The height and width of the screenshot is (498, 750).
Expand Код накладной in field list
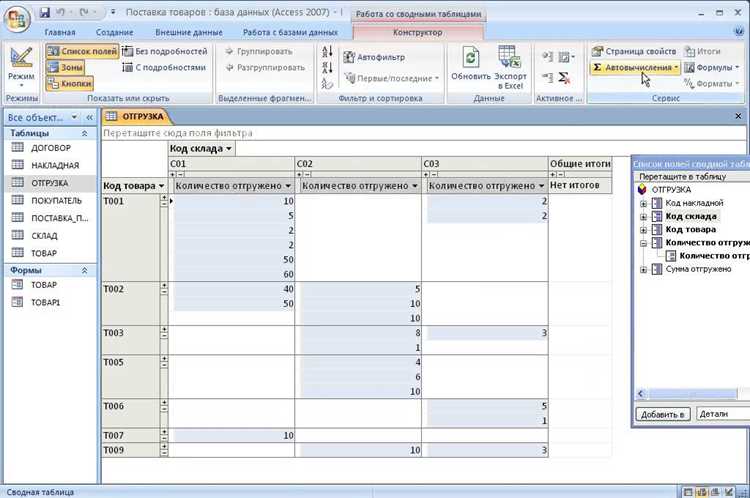tap(643, 203)
